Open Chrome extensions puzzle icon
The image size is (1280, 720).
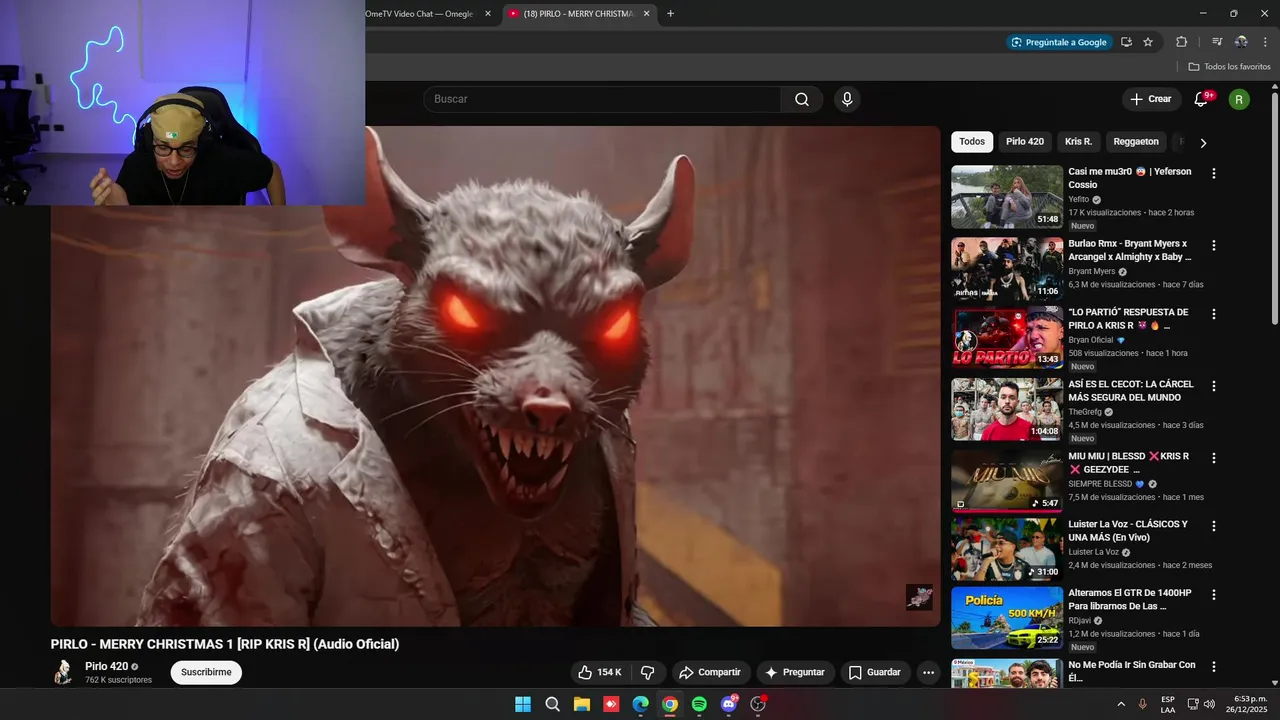click(1181, 42)
